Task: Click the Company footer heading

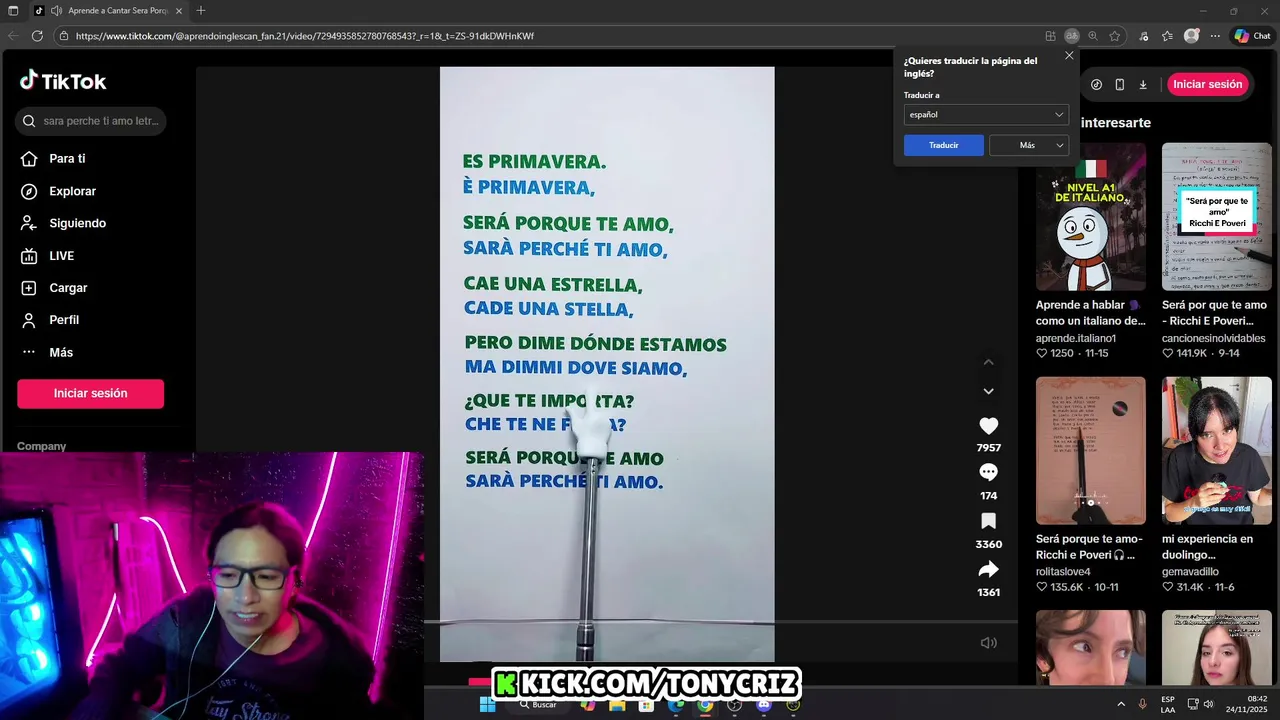Action: pos(41,446)
